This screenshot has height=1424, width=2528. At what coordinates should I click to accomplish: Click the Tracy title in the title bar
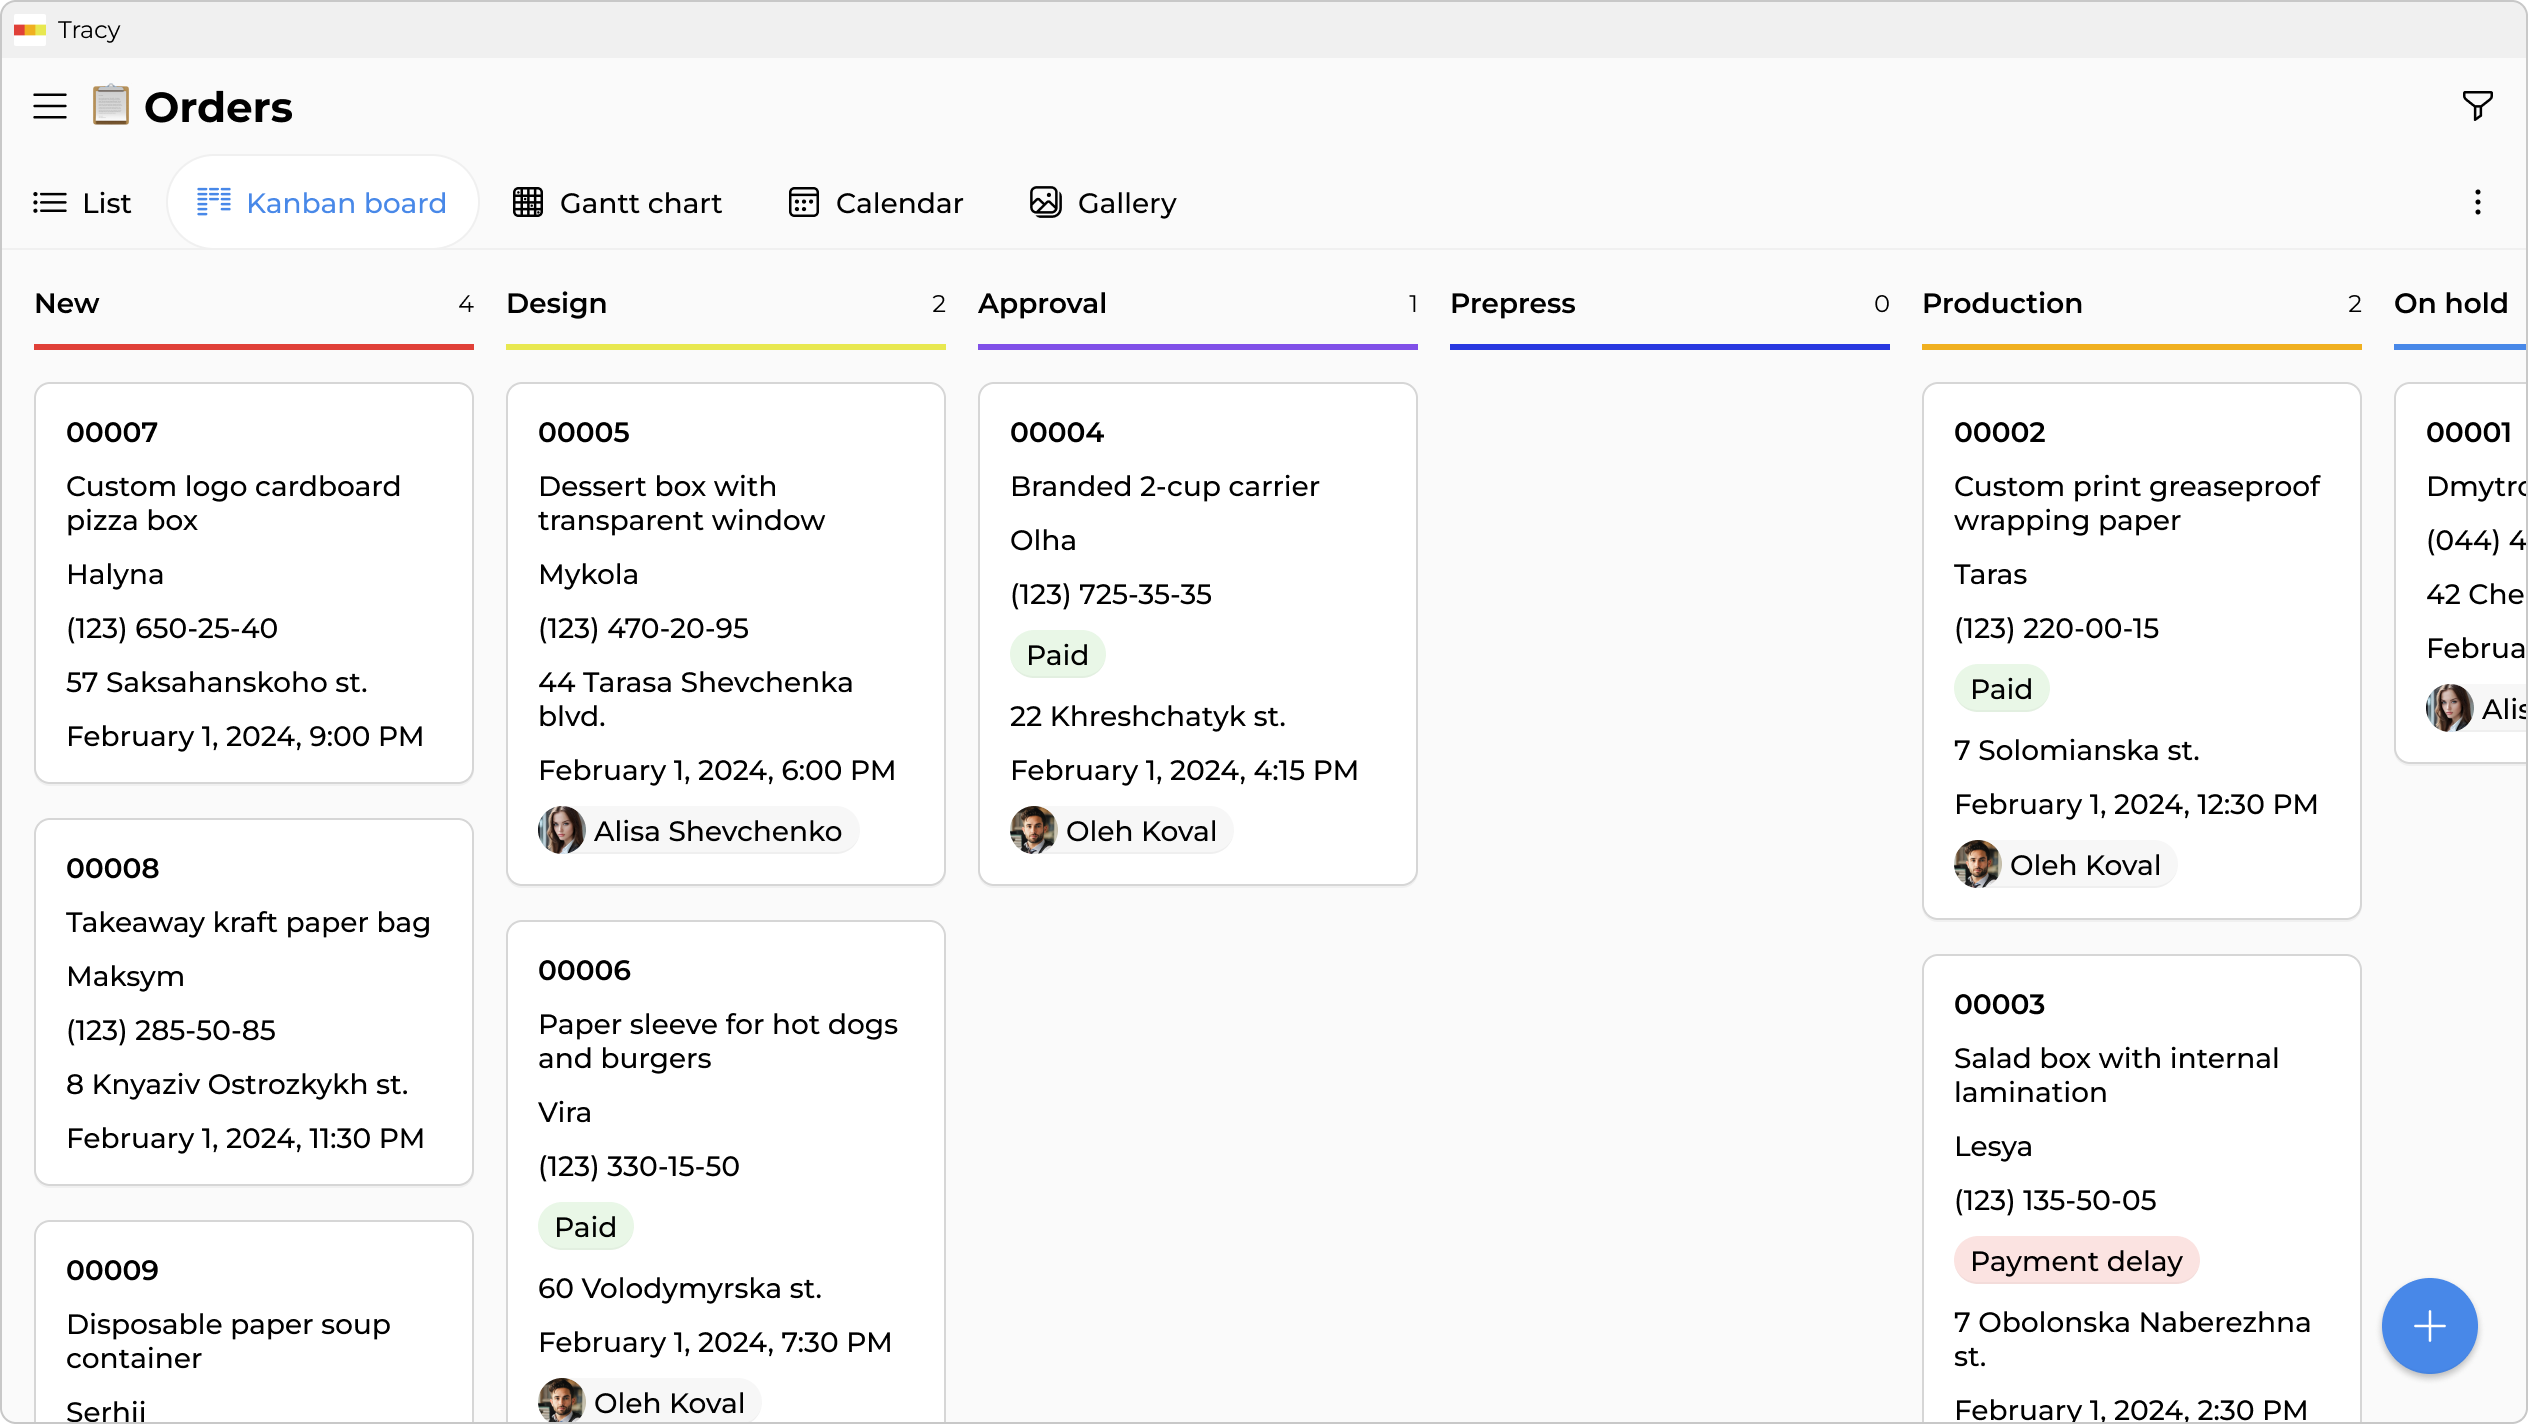point(90,30)
